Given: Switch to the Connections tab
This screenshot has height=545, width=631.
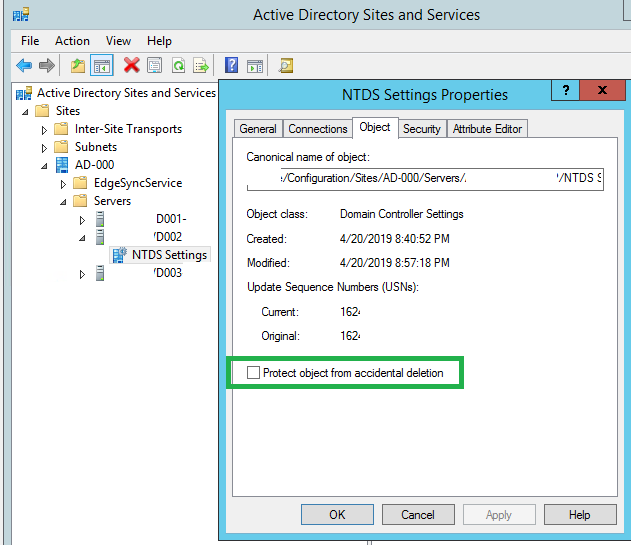Looking at the screenshot, I should click(x=318, y=129).
